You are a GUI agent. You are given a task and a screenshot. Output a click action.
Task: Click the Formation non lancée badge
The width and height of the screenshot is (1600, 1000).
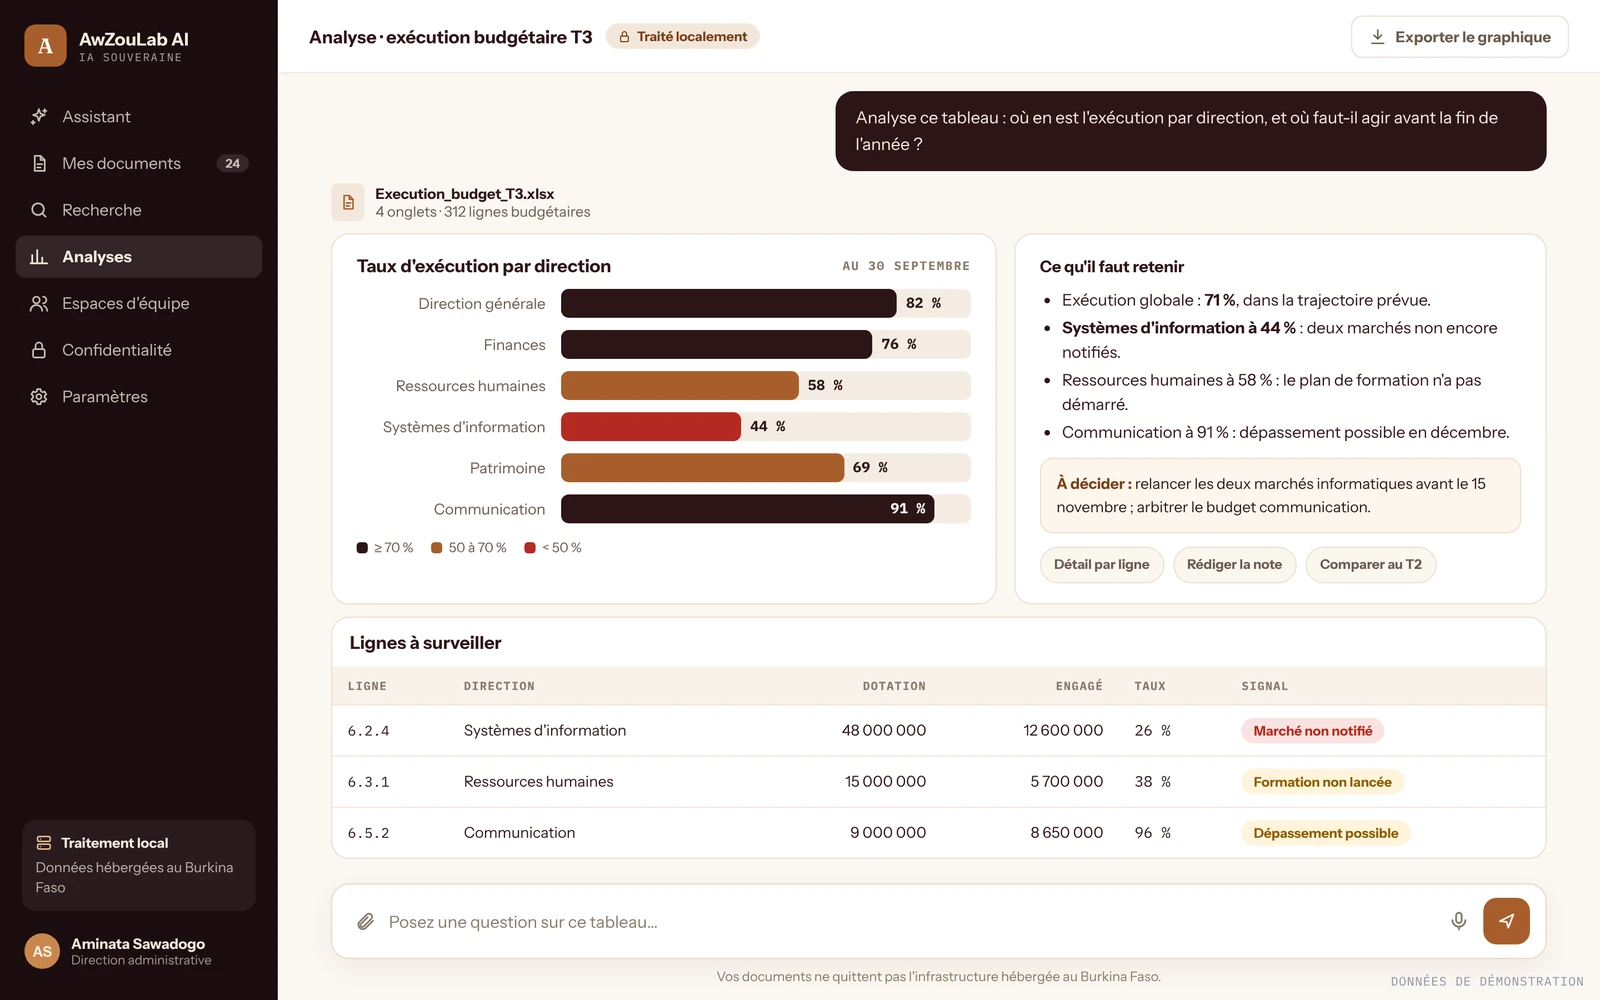tap(1322, 782)
